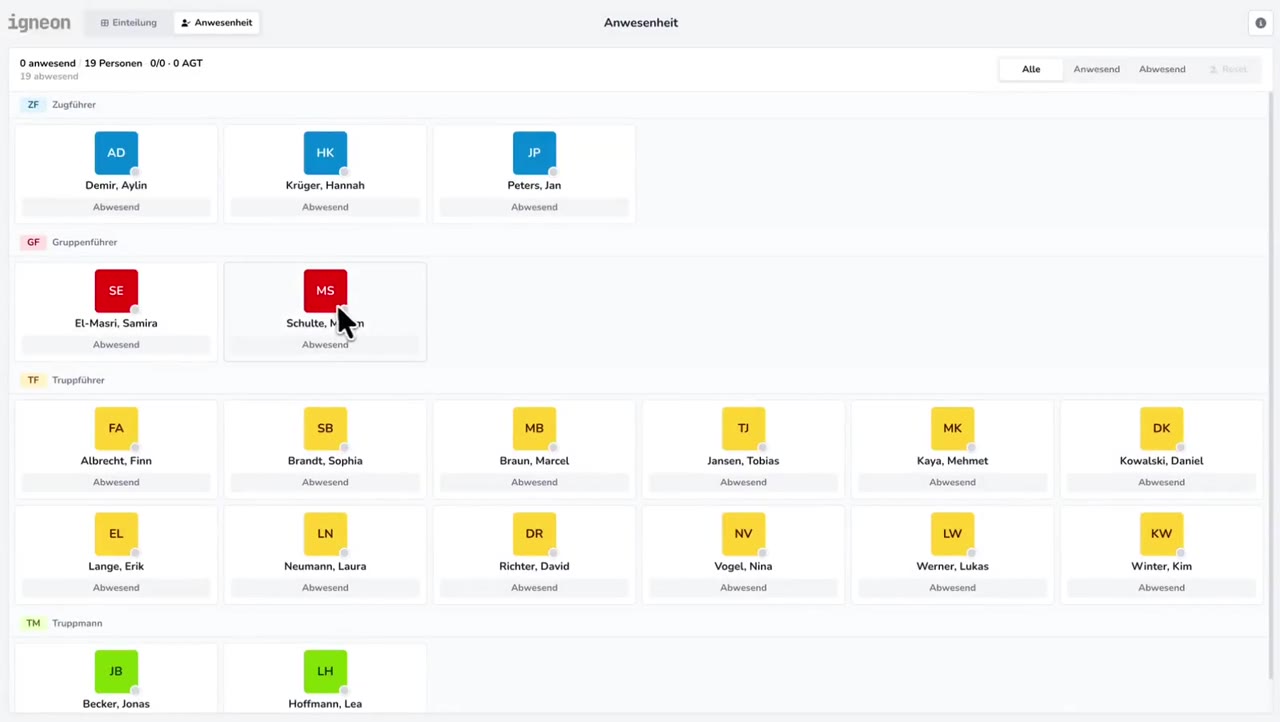Select the LW avatar for Werner, Lukas

[952, 534]
